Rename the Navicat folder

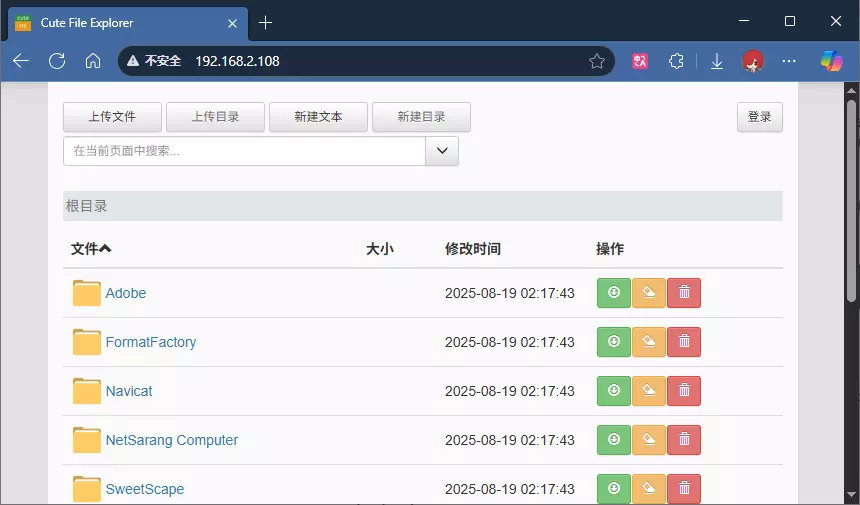tap(649, 391)
